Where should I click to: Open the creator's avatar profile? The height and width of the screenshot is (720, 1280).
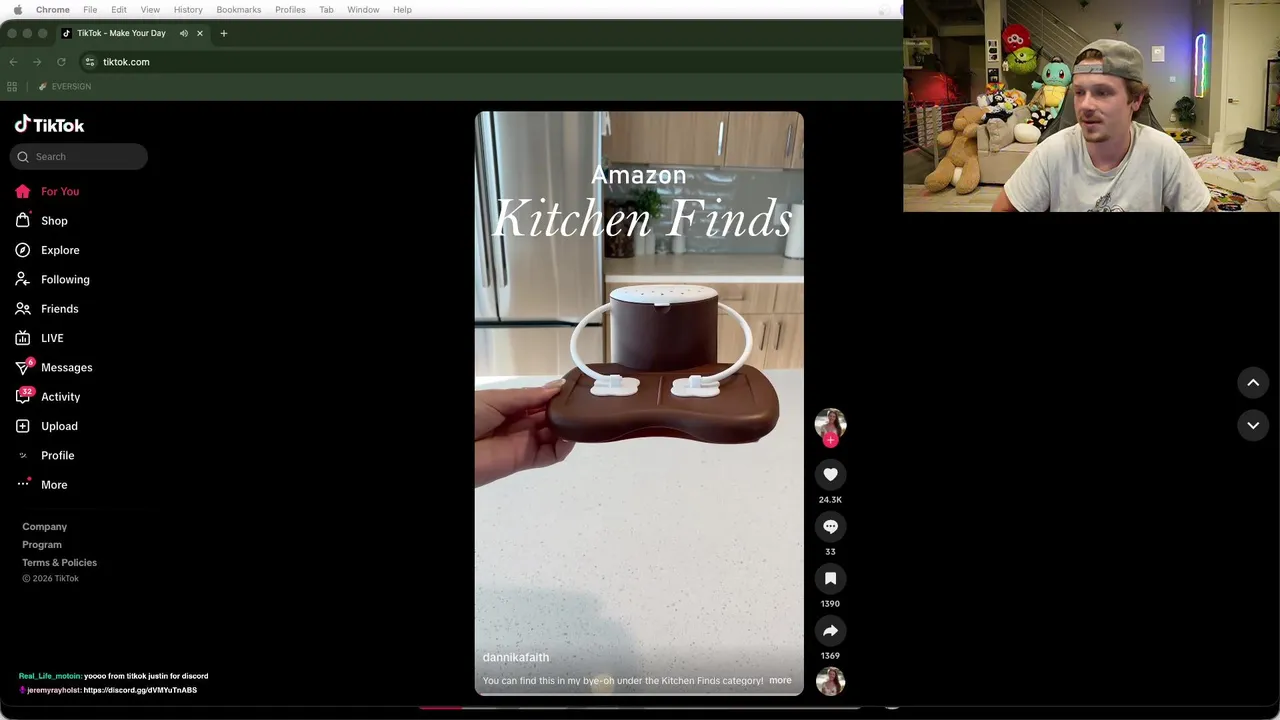[830, 423]
